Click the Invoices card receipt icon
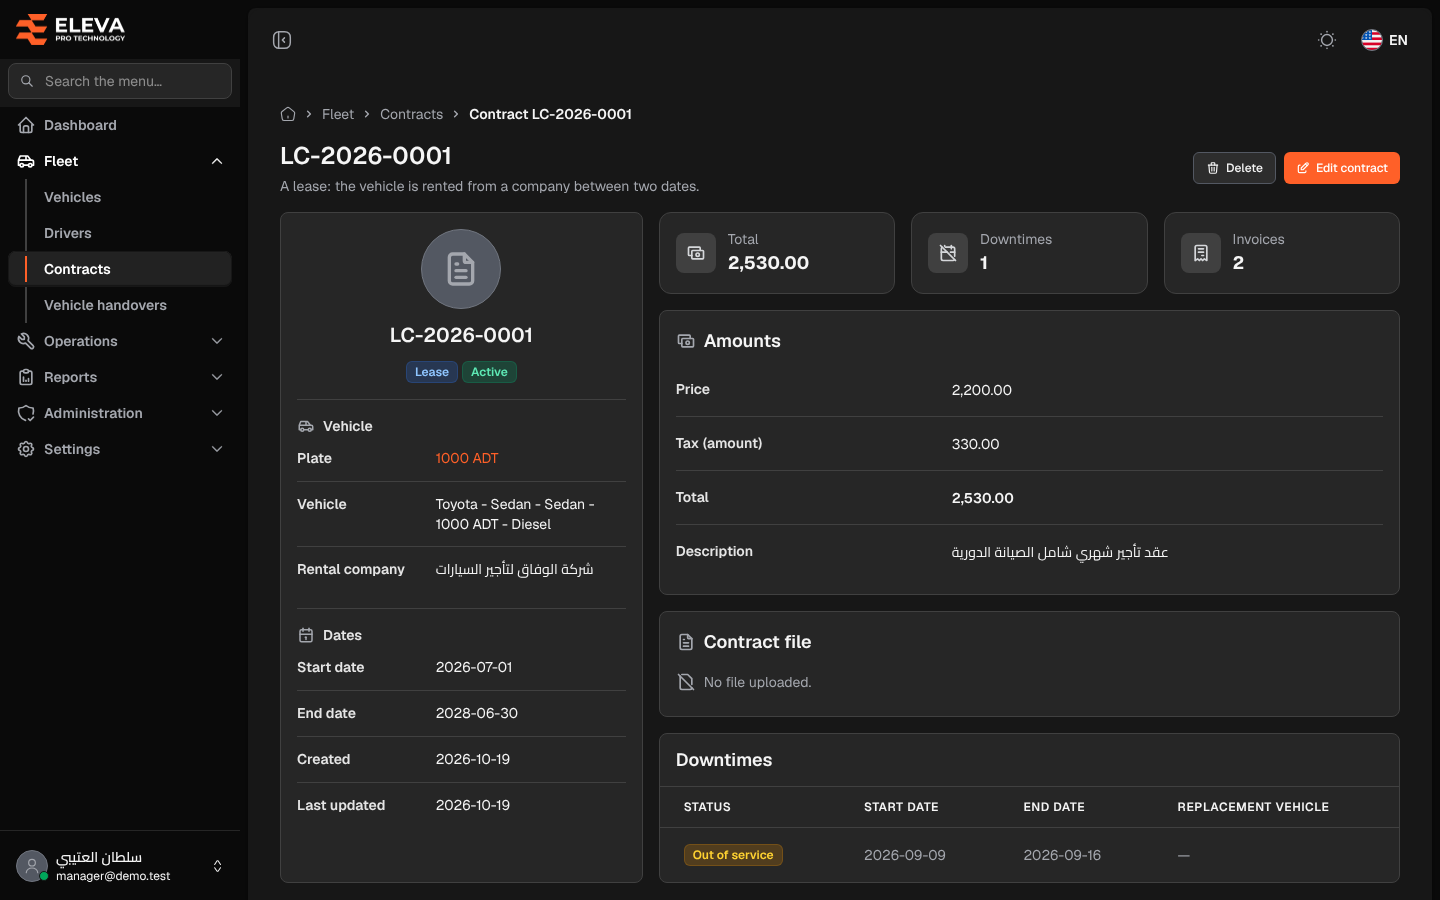Viewport: 1440px width, 900px height. [1201, 253]
